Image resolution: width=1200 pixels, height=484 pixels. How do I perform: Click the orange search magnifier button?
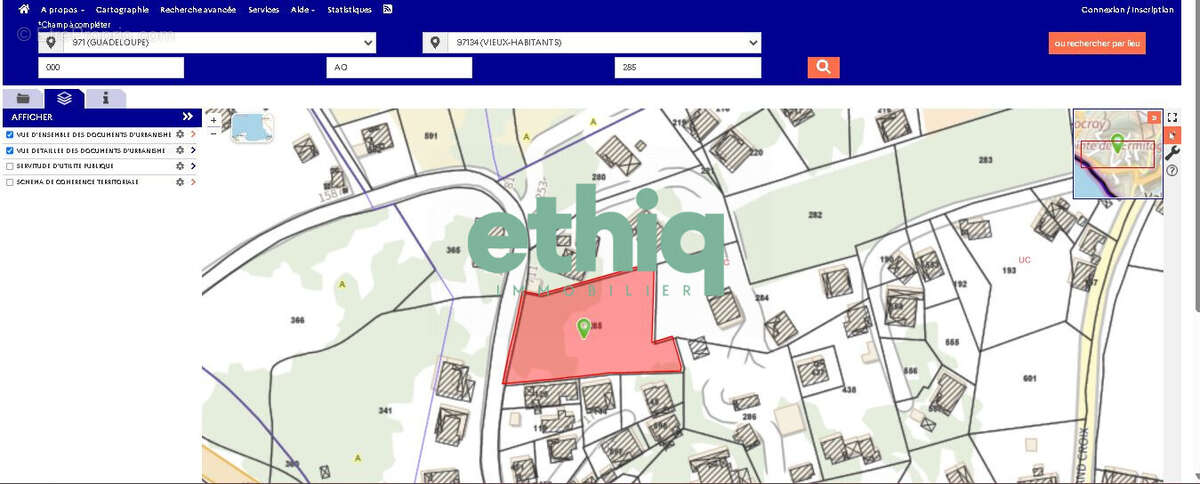823,67
